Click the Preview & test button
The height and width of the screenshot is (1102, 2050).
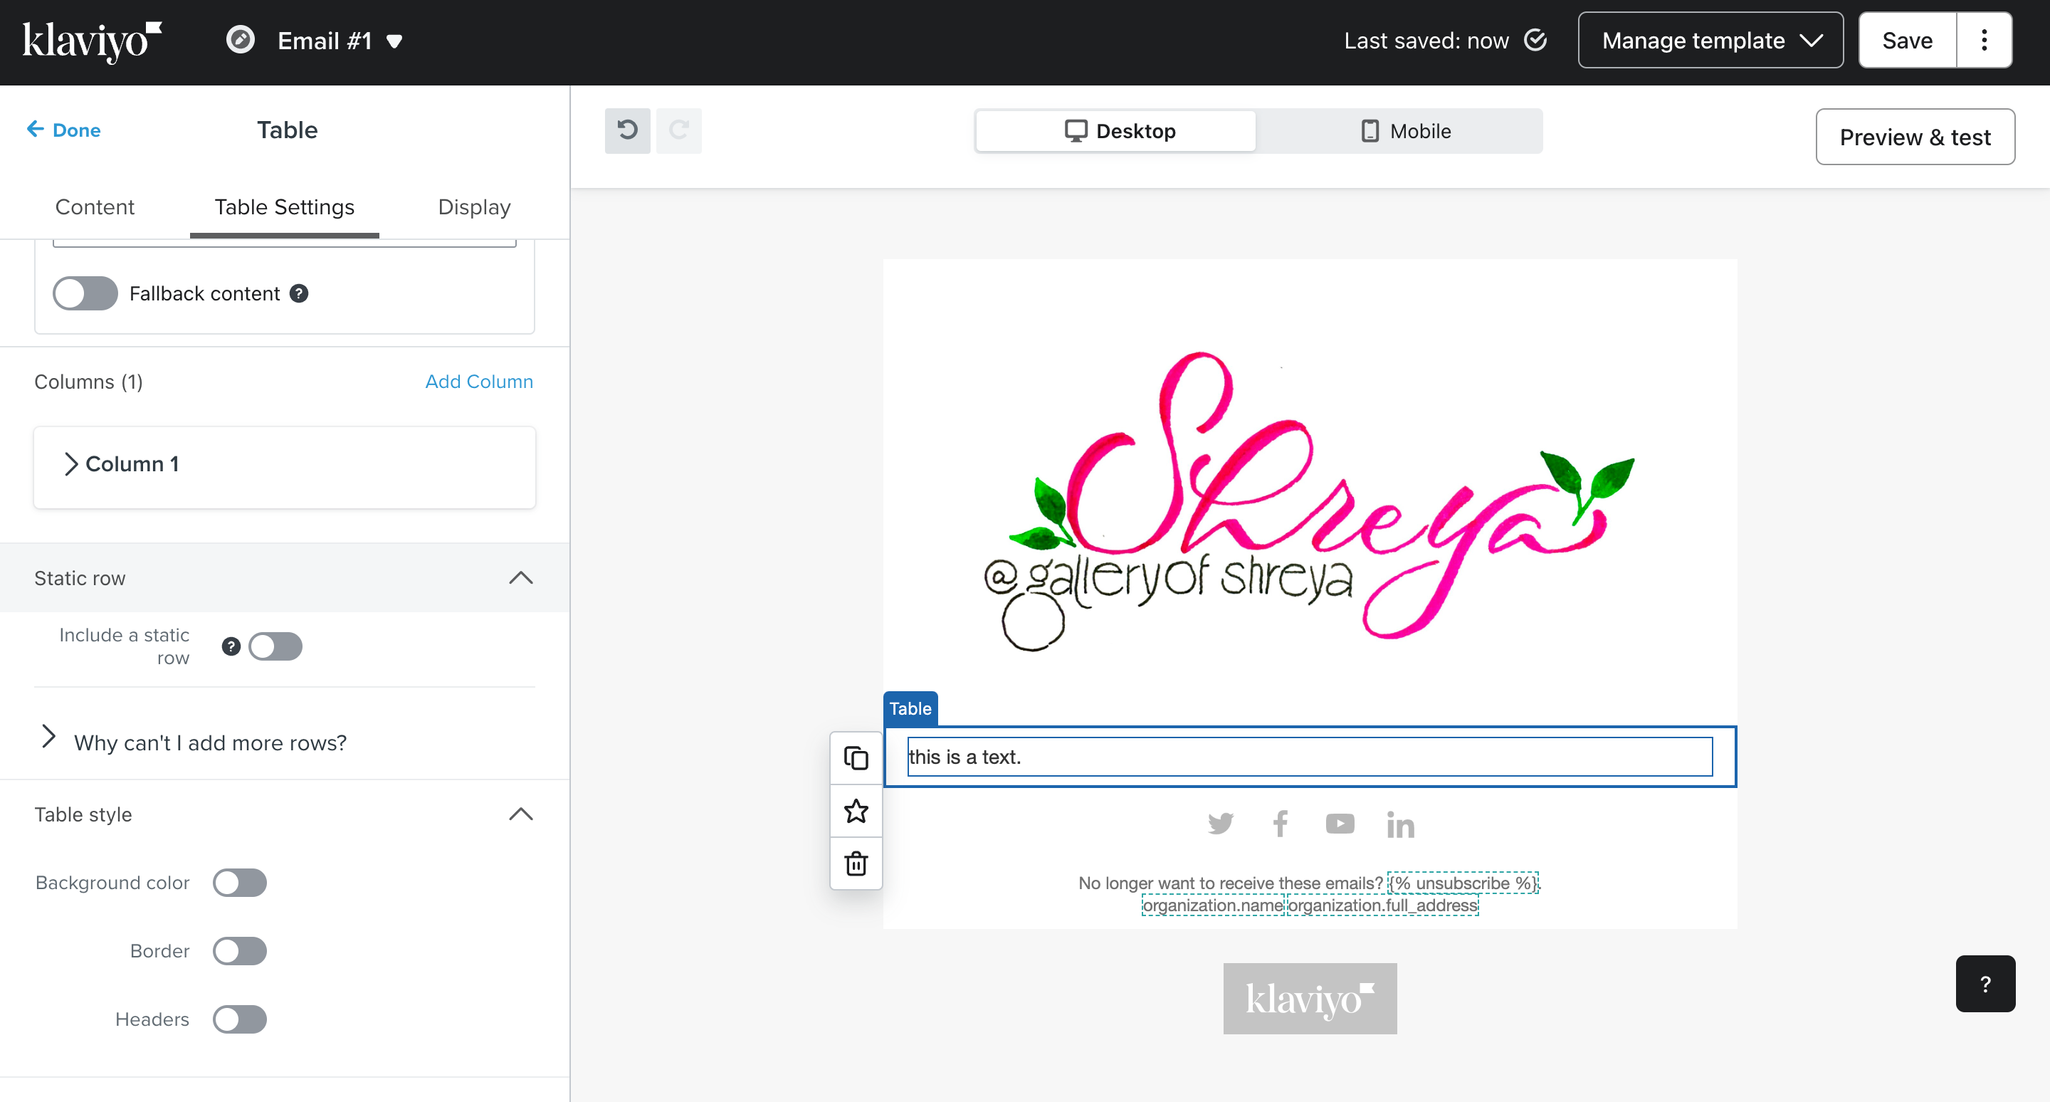[x=1914, y=137]
